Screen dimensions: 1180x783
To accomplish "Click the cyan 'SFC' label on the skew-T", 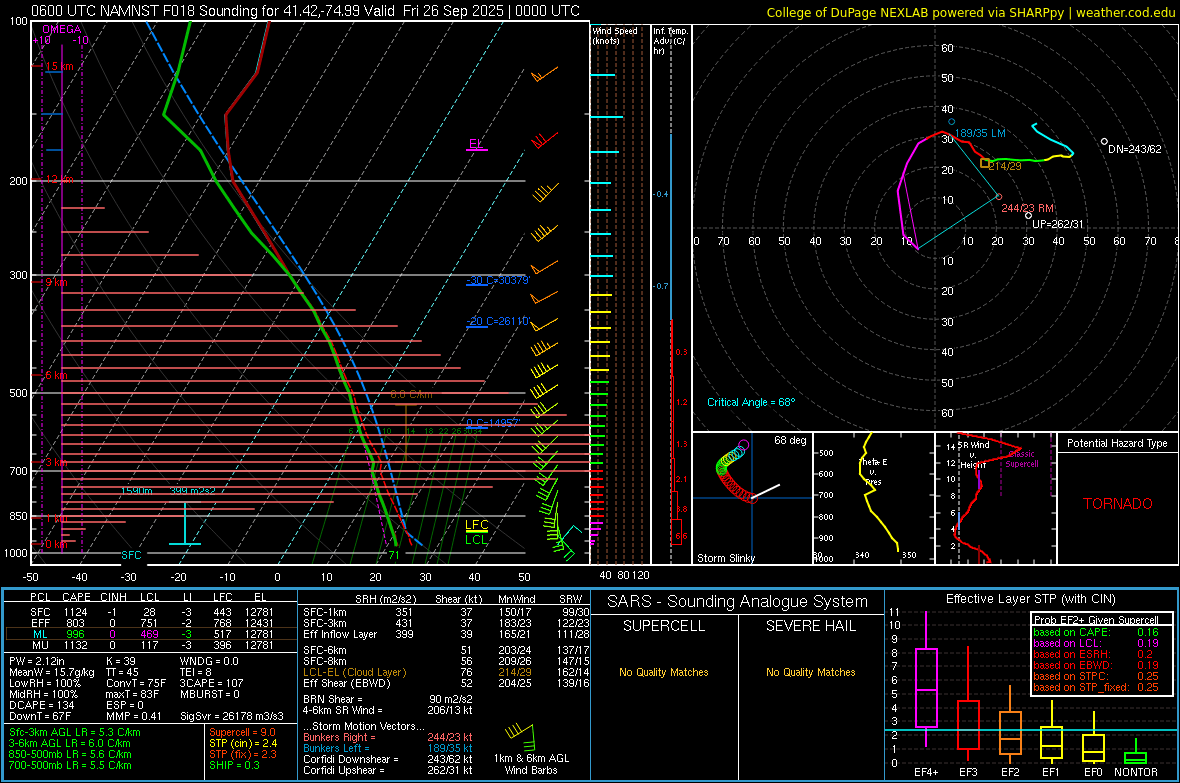I will [x=131, y=555].
